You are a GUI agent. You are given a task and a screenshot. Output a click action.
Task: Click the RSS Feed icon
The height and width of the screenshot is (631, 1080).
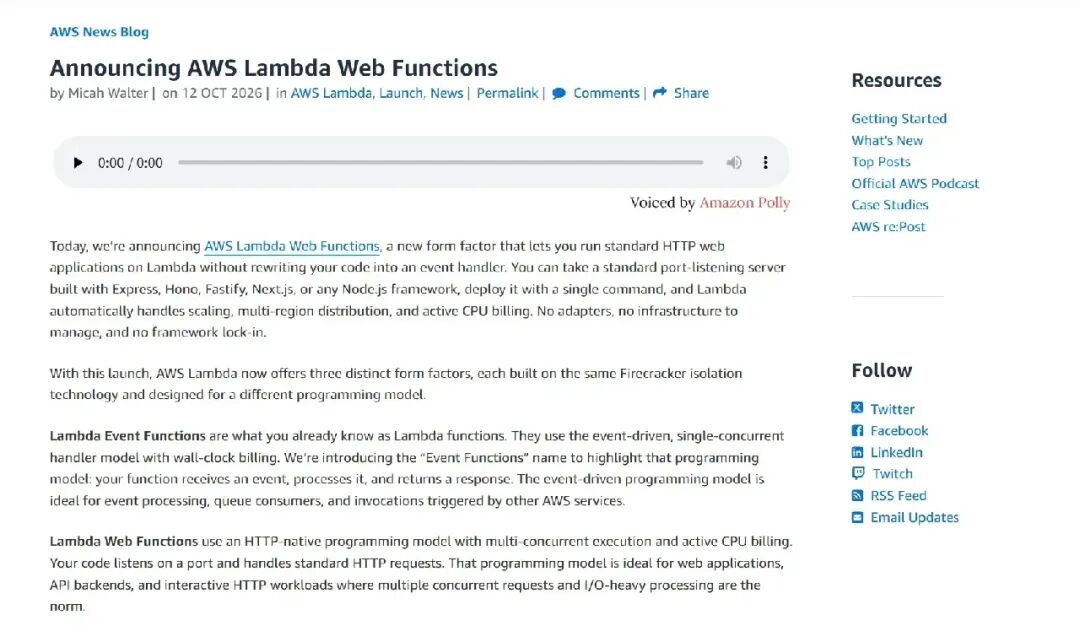(x=857, y=495)
